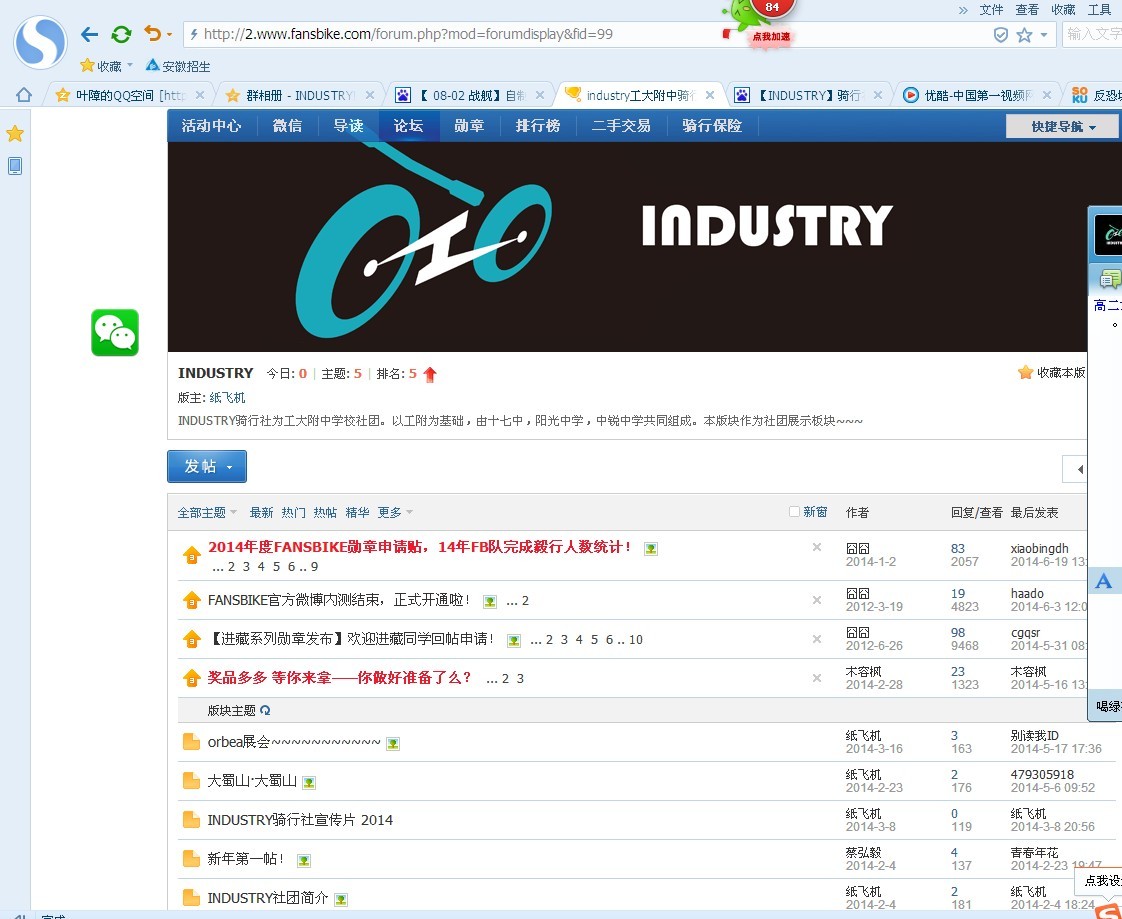Click refresh icon beside 版块主题
Image resolution: width=1122 pixels, height=919 pixels.
[265, 711]
